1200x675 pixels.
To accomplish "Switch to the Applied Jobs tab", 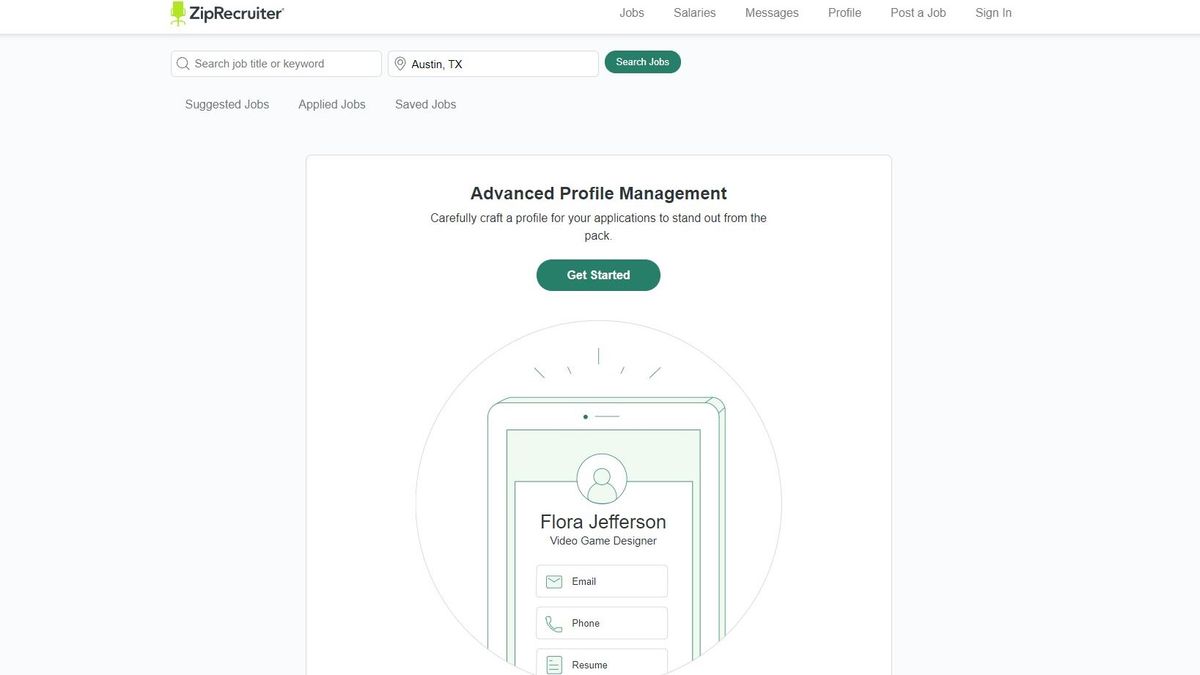I will click(x=331, y=104).
